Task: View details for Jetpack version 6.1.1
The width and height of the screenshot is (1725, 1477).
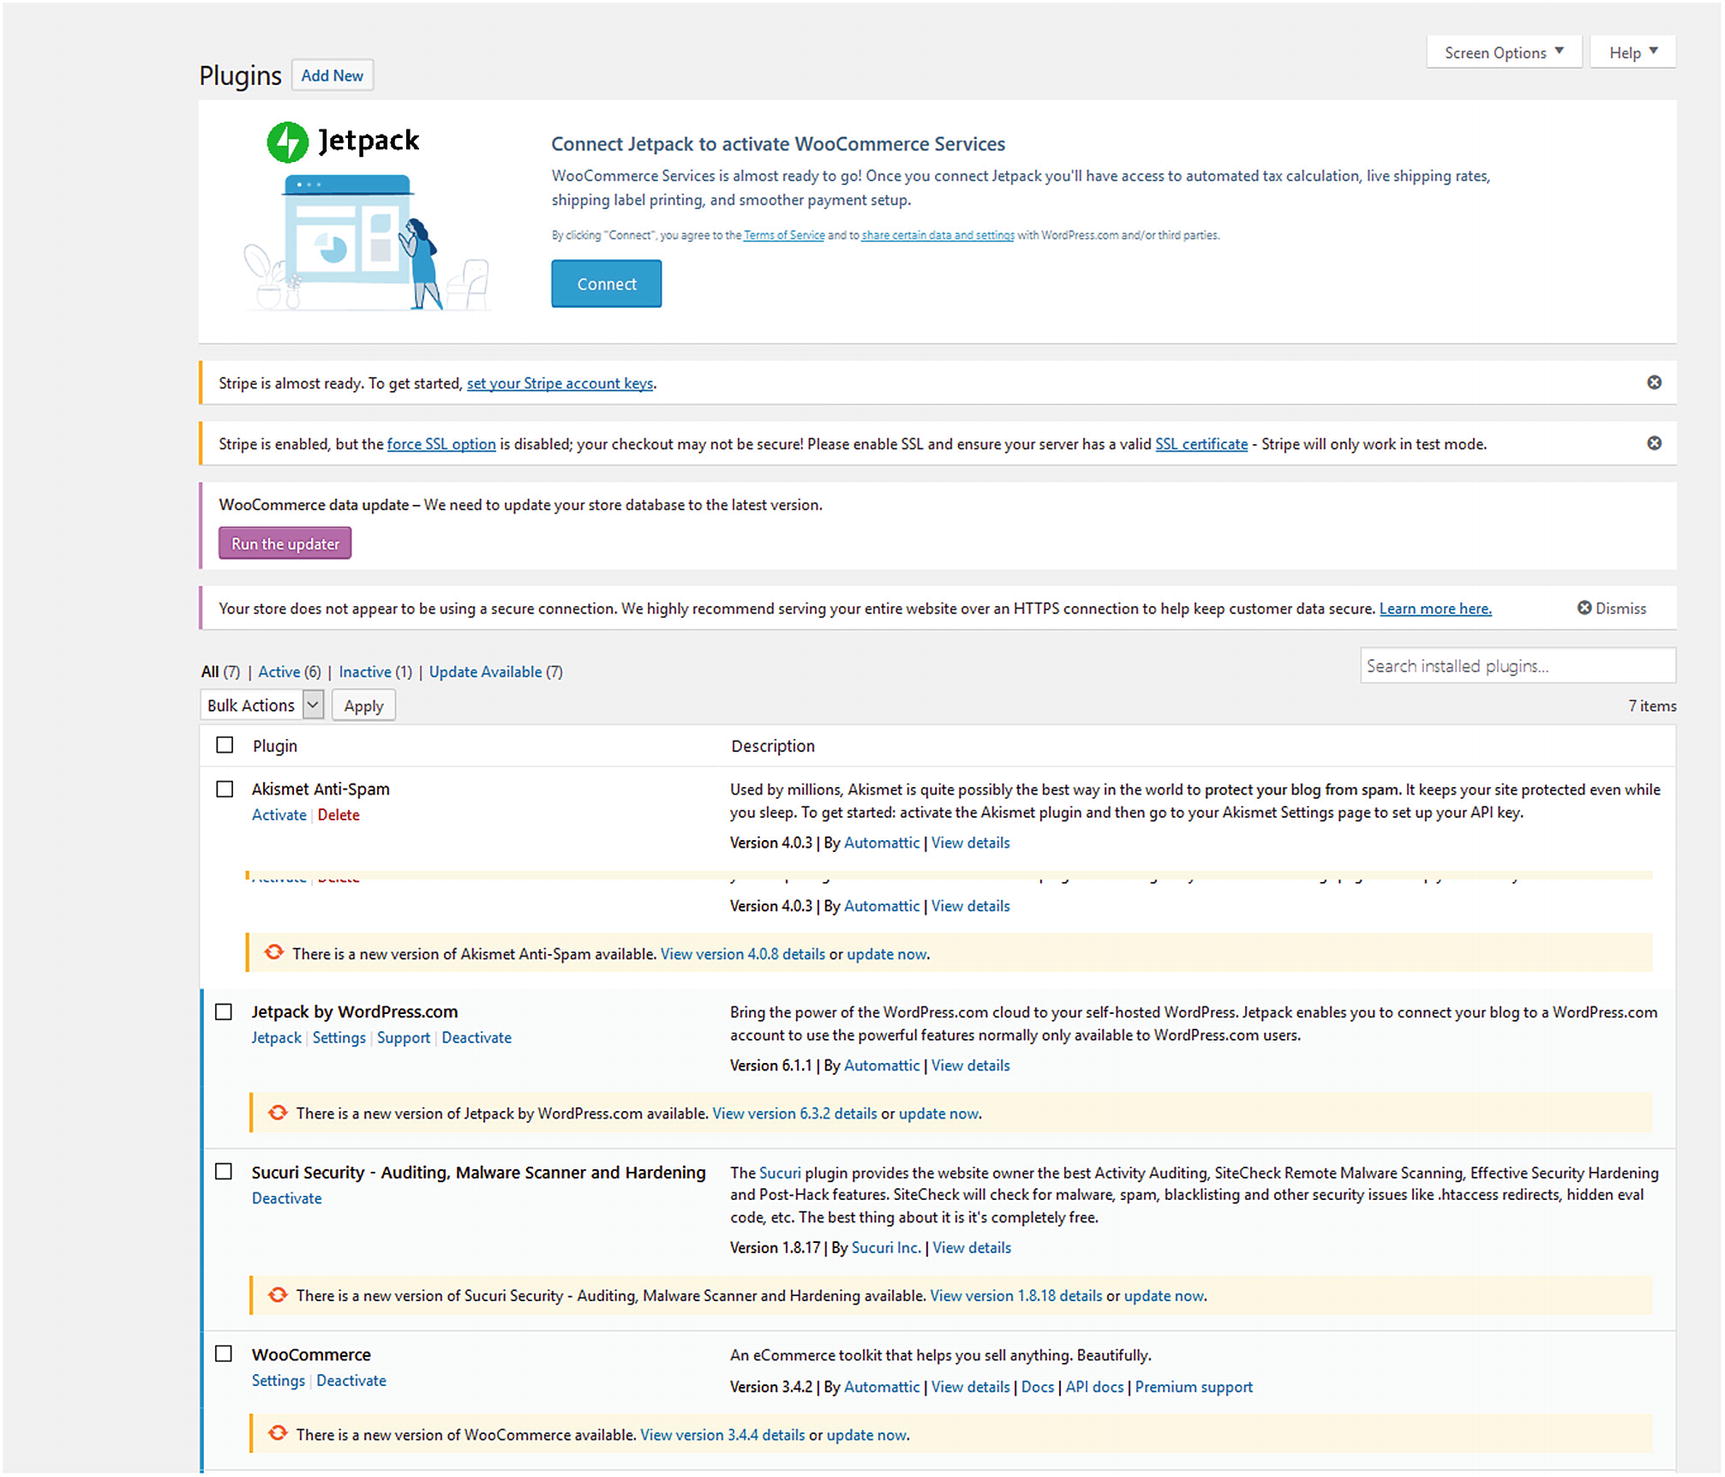Action: pyautogui.click(x=971, y=1067)
